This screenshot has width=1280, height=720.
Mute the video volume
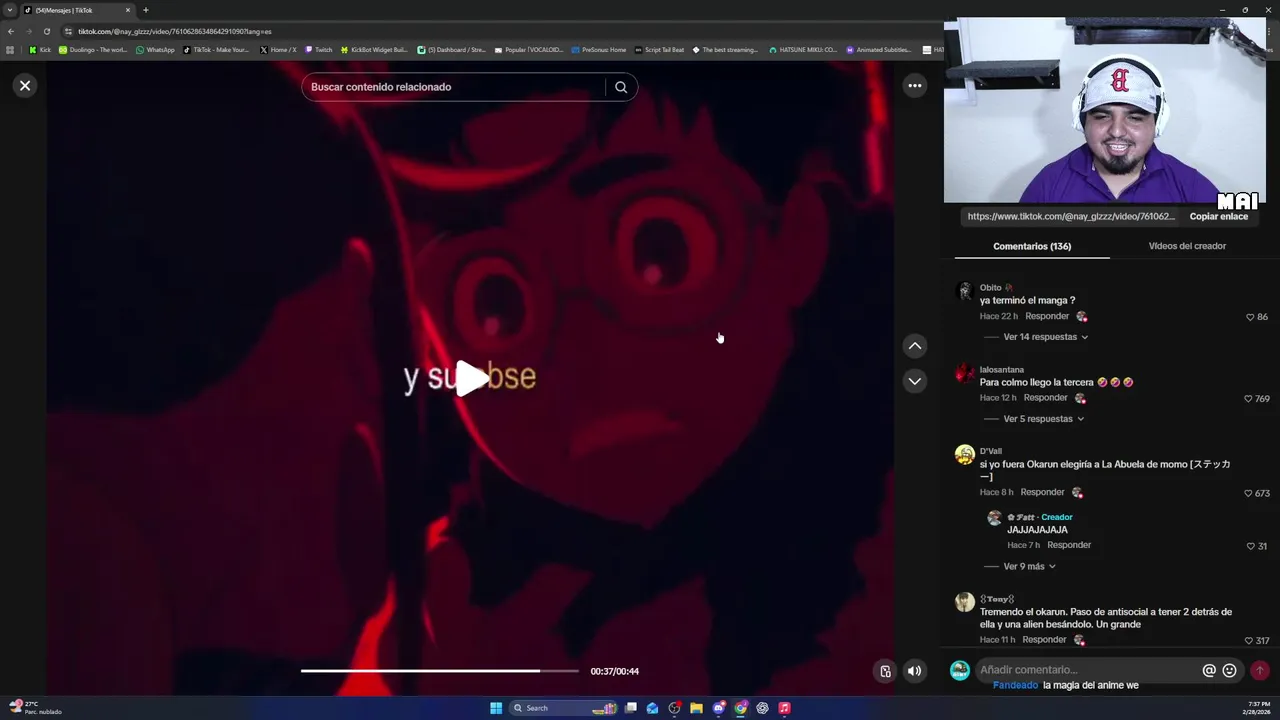(x=914, y=671)
